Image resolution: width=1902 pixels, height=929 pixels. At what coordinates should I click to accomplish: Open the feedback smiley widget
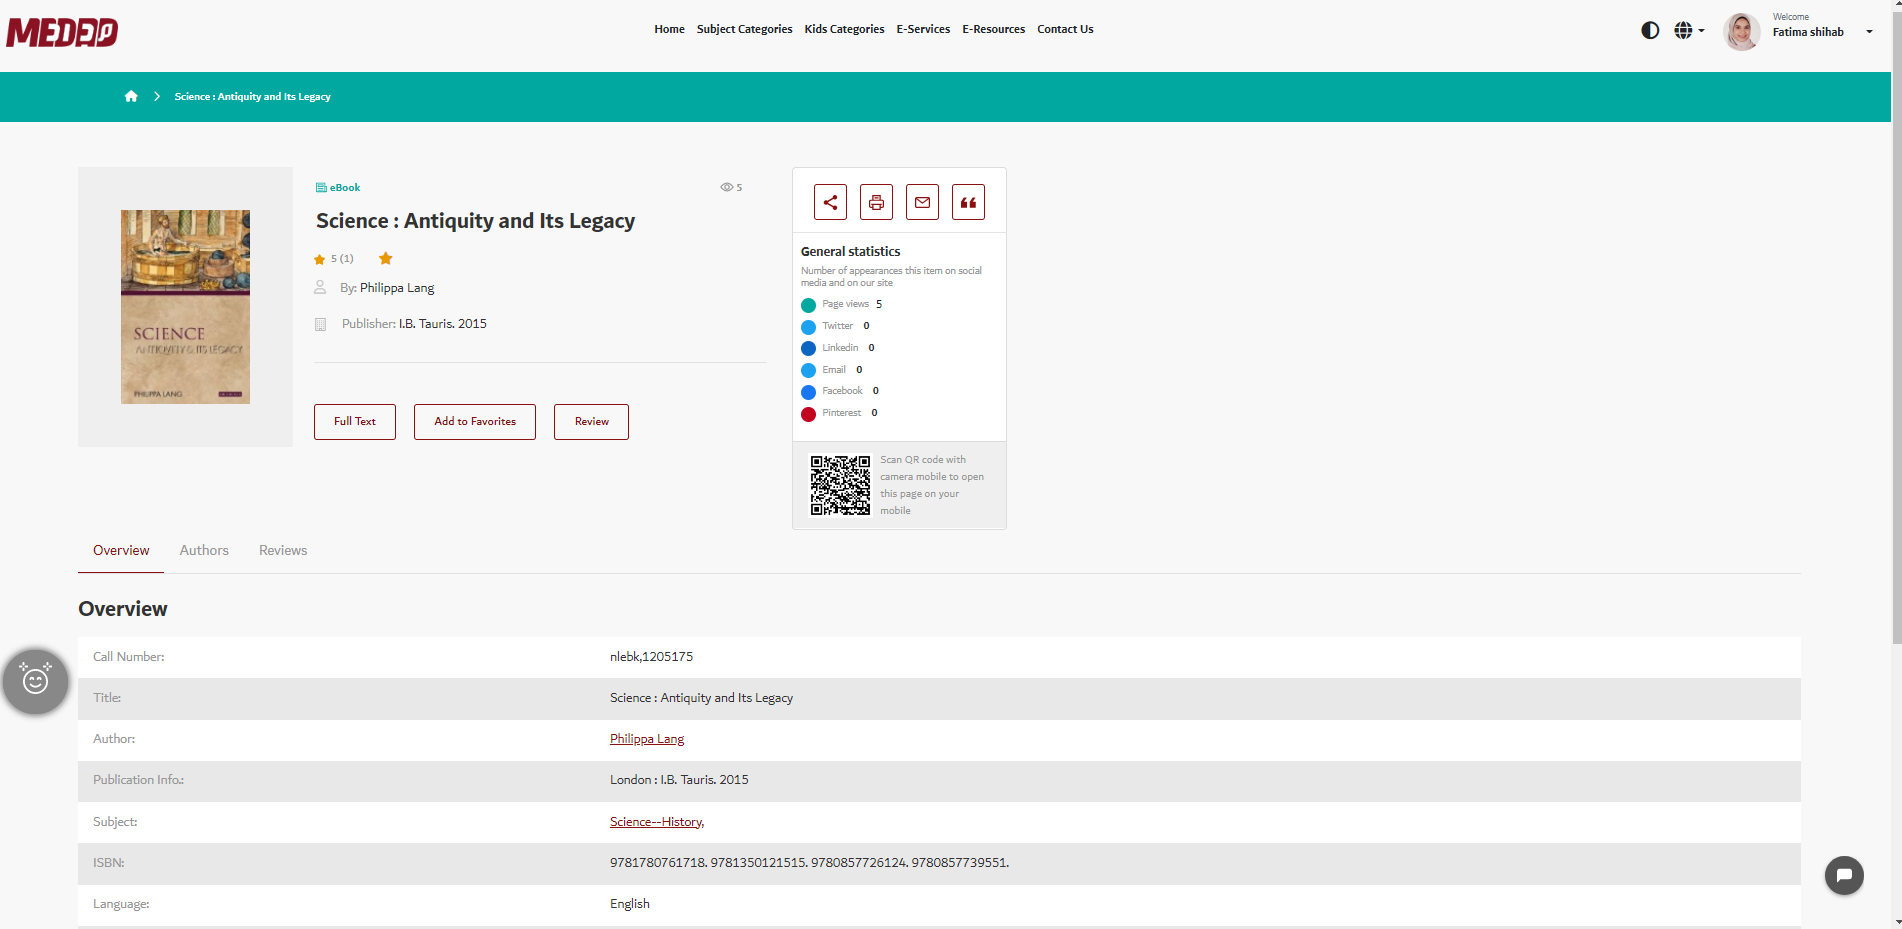click(x=35, y=681)
